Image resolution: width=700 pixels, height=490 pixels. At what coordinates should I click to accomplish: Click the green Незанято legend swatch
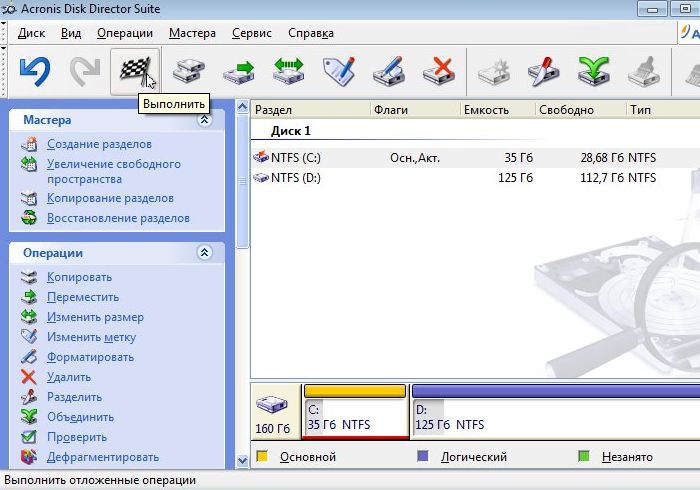[583, 456]
